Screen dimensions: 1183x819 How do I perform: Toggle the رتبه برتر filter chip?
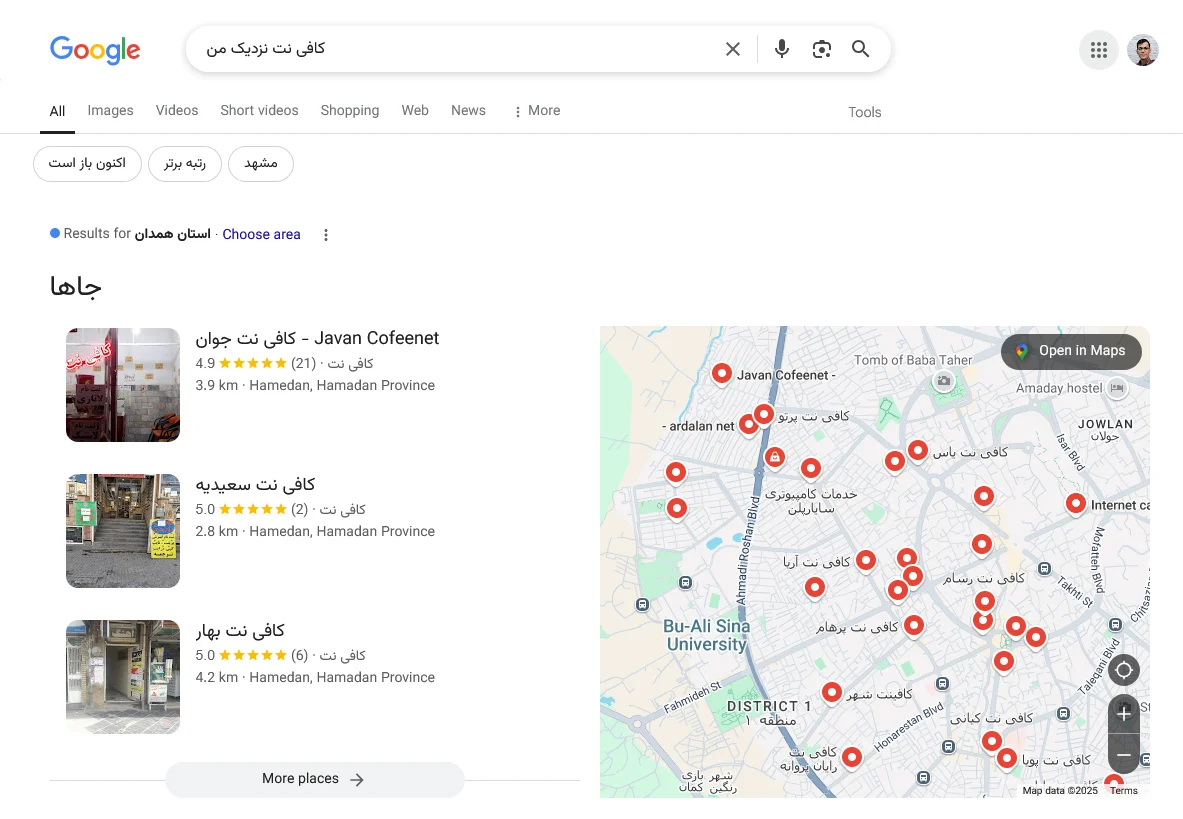point(185,164)
